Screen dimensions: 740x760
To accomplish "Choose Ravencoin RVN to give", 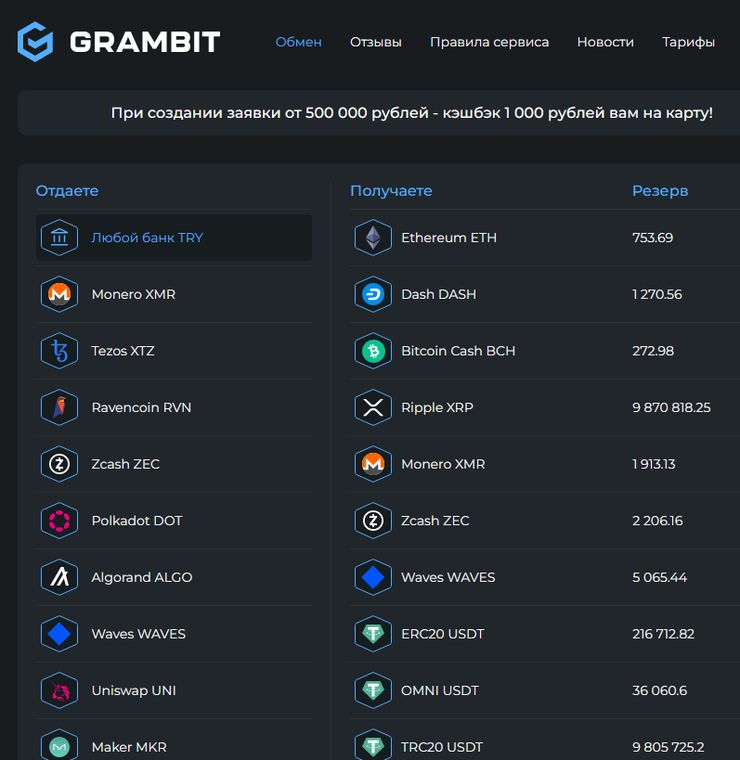I will 174,407.
